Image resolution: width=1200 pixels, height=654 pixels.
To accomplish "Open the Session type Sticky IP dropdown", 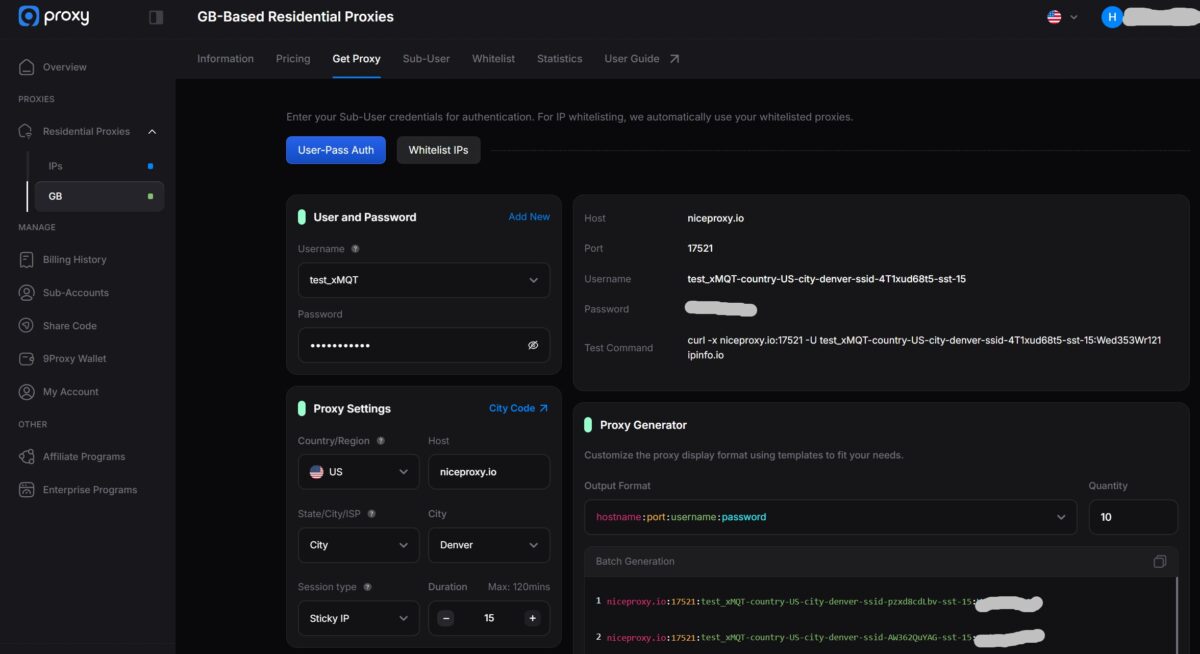I will pos(358,618).
